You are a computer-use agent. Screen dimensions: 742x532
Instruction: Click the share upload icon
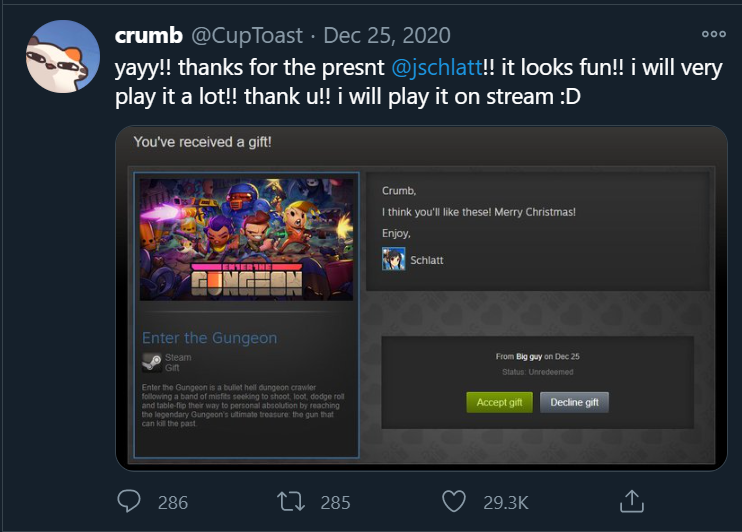tap(632, 501)
